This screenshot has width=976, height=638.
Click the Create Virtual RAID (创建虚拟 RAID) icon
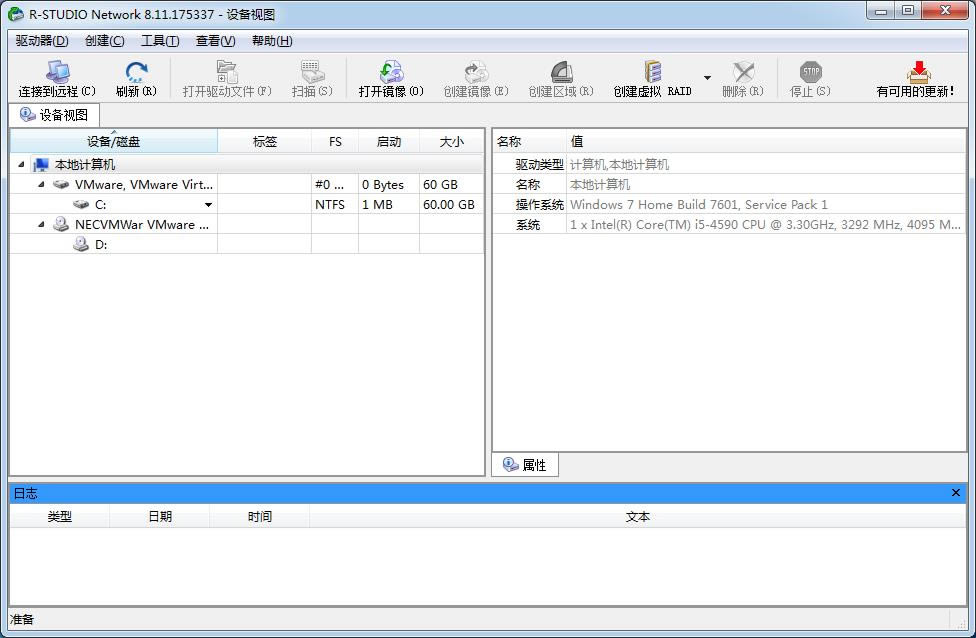tap(652, 72)
